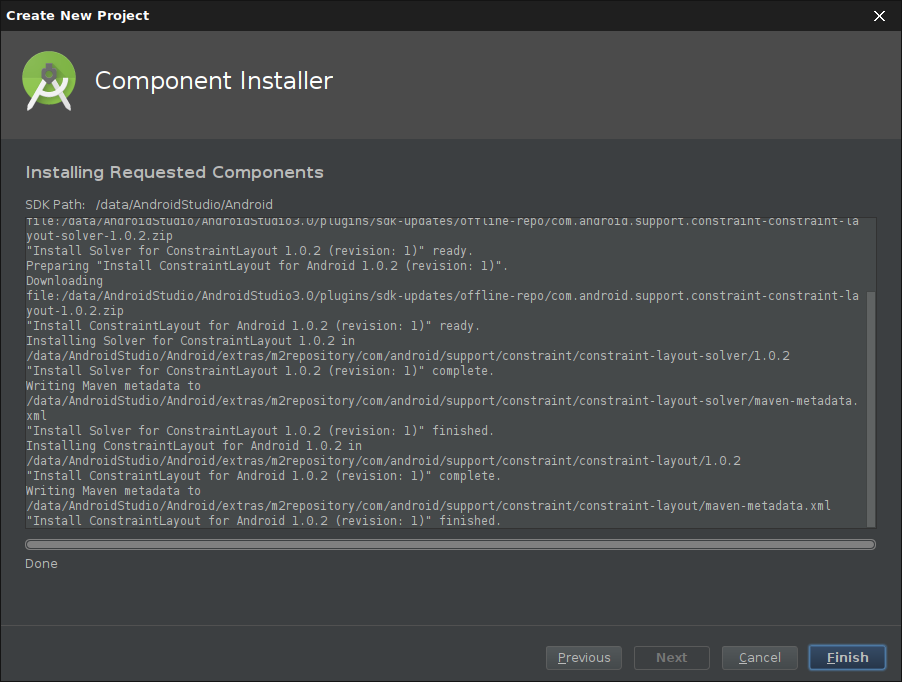Click the Install Solver ready log line
The image size is (902, 682).
pos(249,251)
